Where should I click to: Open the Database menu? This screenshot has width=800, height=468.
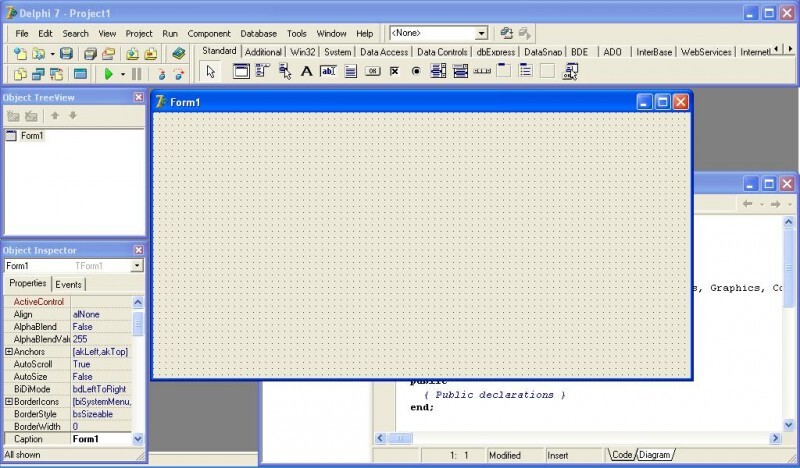click(x=259, y=34)
